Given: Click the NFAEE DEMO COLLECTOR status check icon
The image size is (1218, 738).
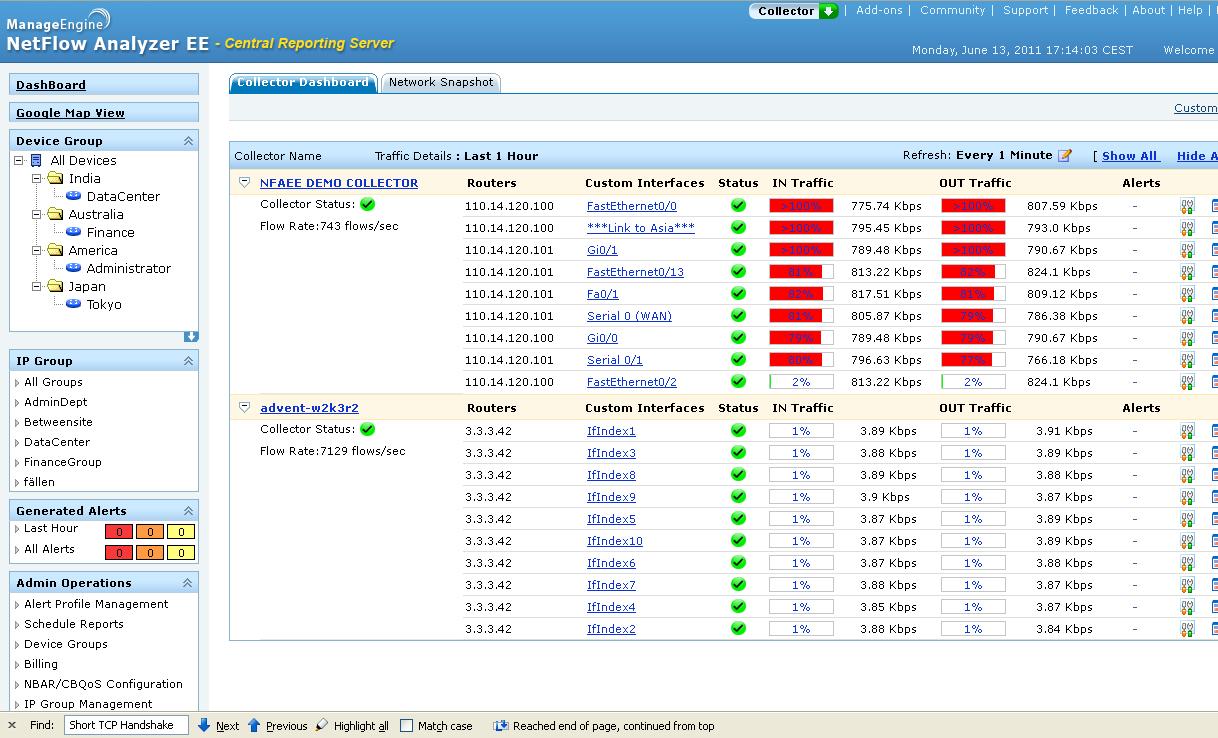Looking at the screenshot, I should 367,204.
